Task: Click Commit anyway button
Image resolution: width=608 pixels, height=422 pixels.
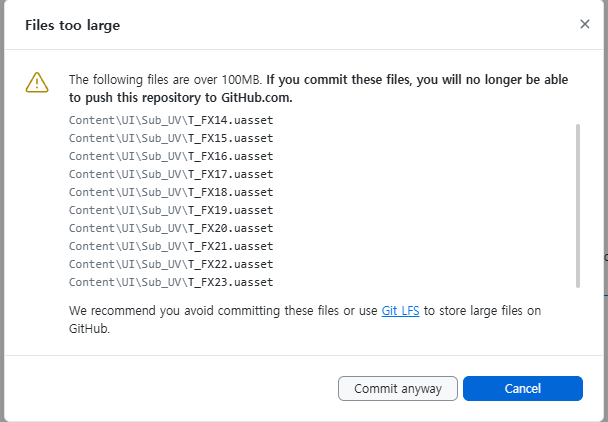Action: click(x=397, y=388)
